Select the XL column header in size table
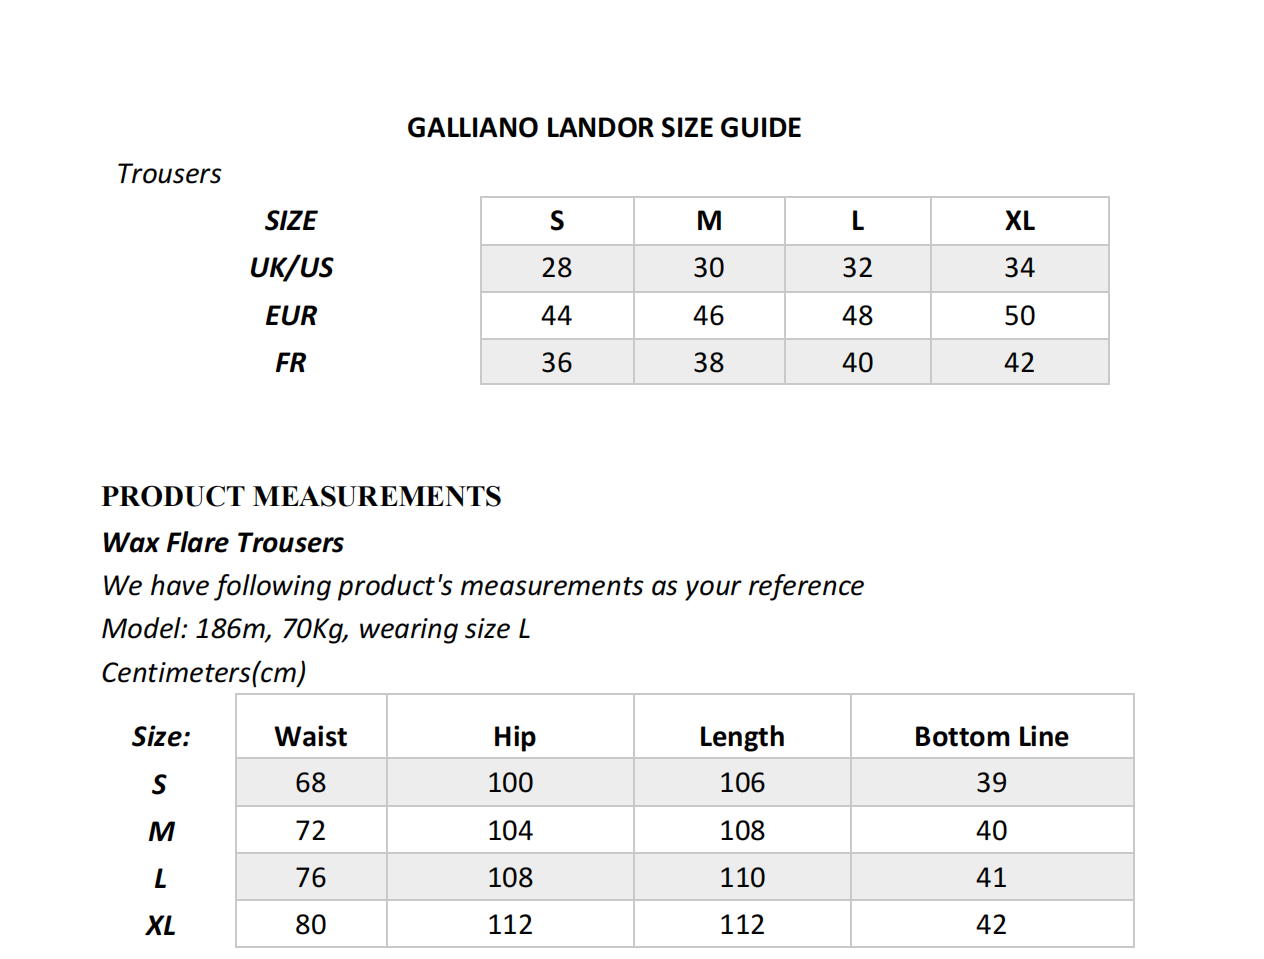 tap(1019, 221)
